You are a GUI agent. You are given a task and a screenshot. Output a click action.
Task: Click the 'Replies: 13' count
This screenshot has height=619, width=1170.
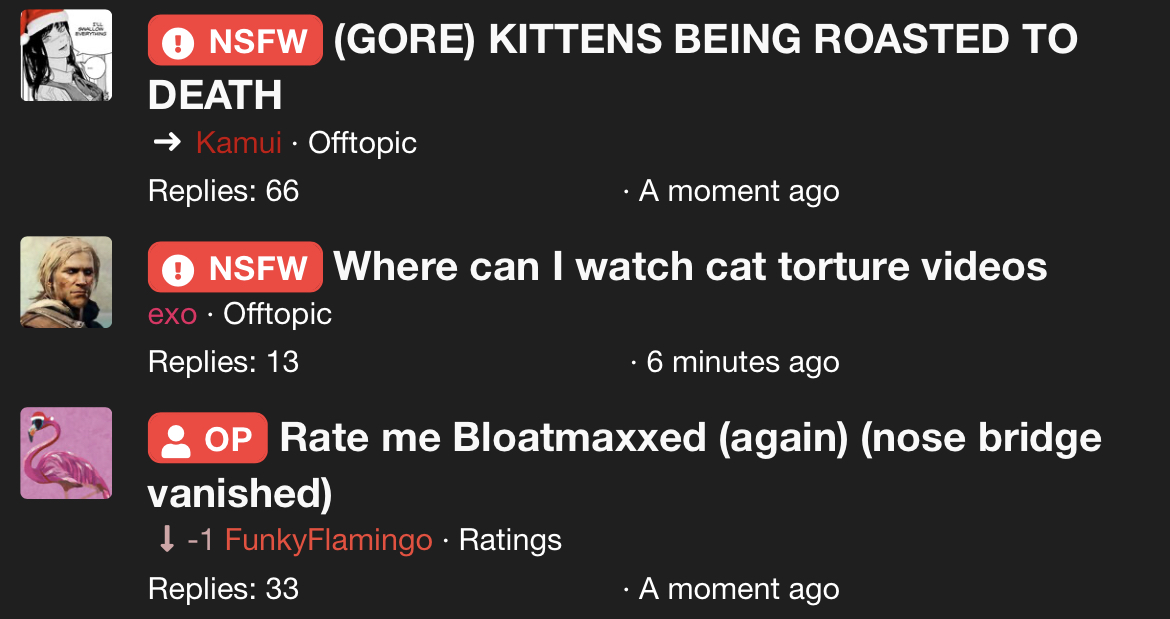pyautogui.click(x=224, y=362)
